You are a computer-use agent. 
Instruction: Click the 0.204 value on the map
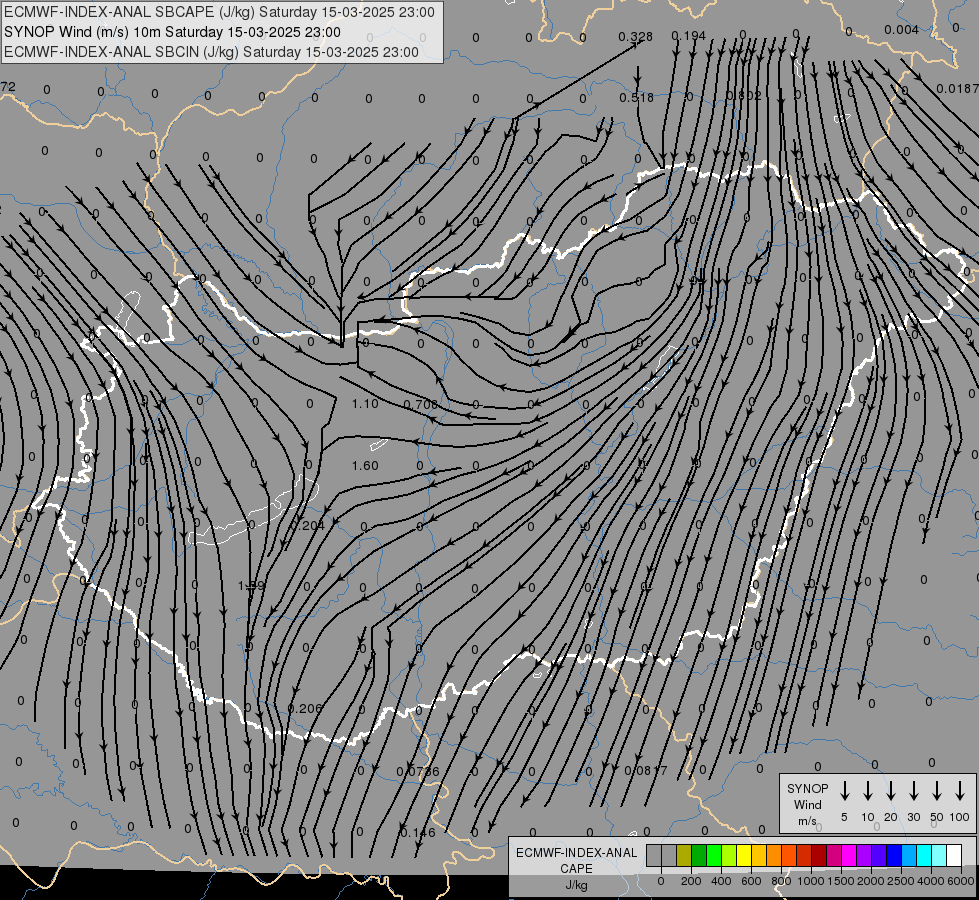click(308, 526)
